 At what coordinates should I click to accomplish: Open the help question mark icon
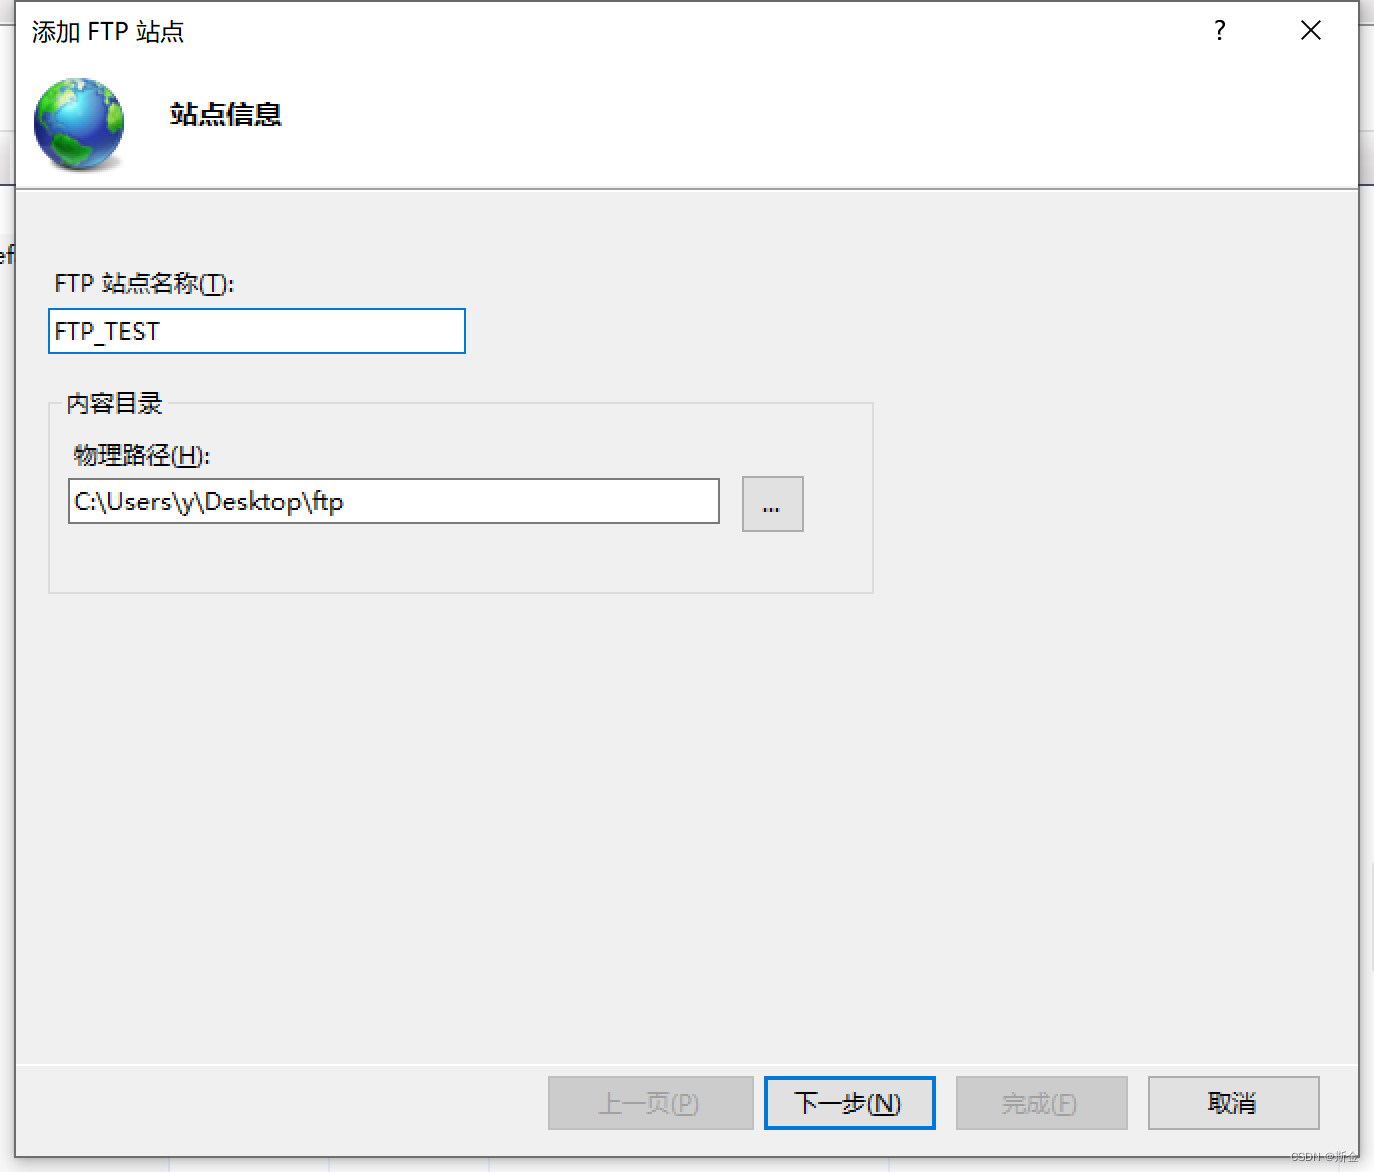[1219, 31]
